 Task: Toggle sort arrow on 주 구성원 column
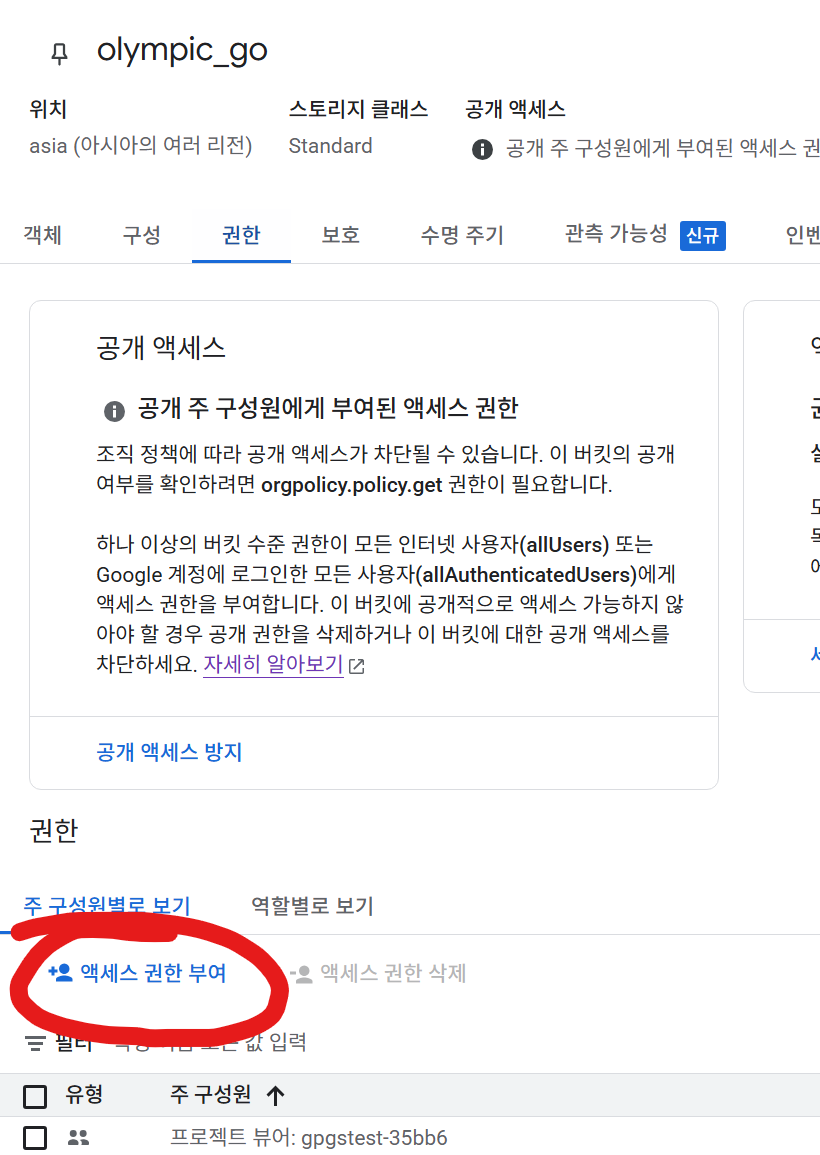(x=276, y=1095)
